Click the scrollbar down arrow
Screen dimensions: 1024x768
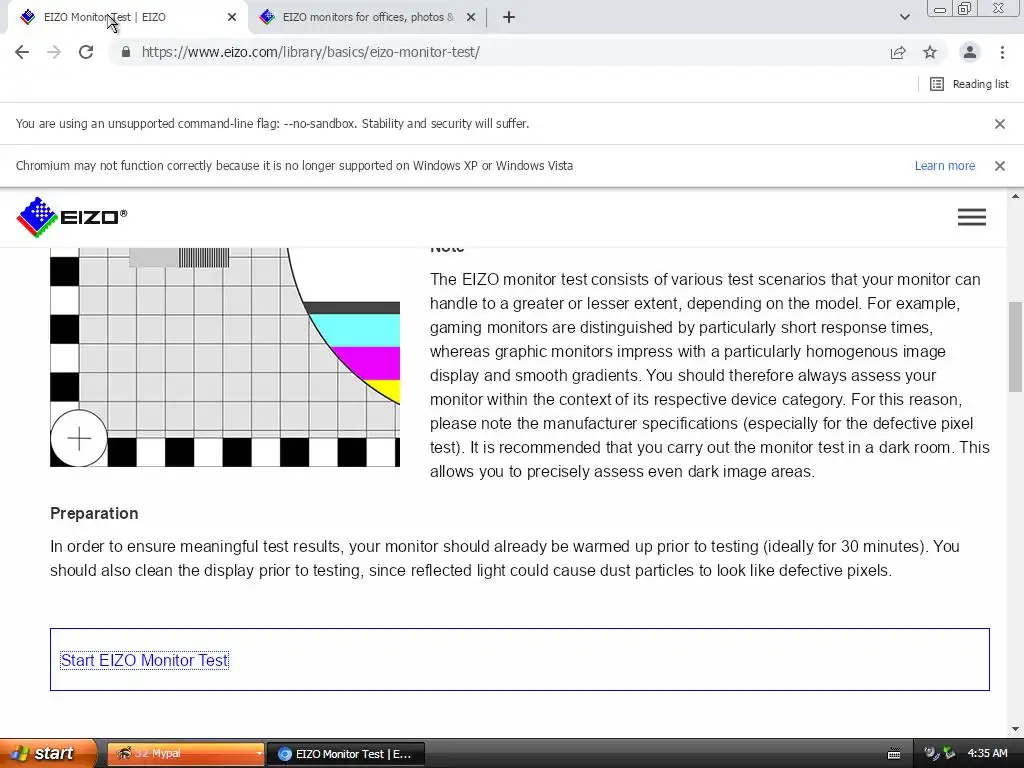pyautogui.click(x=1015, y=729)
